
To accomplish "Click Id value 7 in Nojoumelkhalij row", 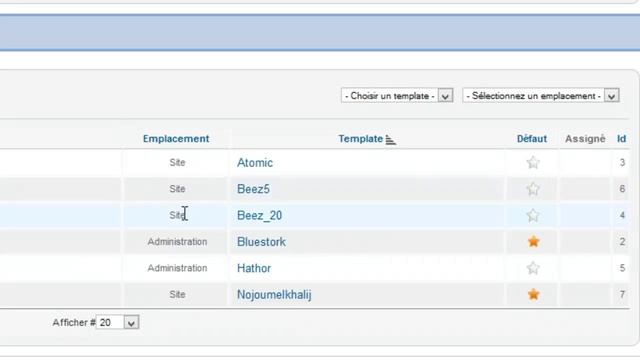I will tap(622, 294).
